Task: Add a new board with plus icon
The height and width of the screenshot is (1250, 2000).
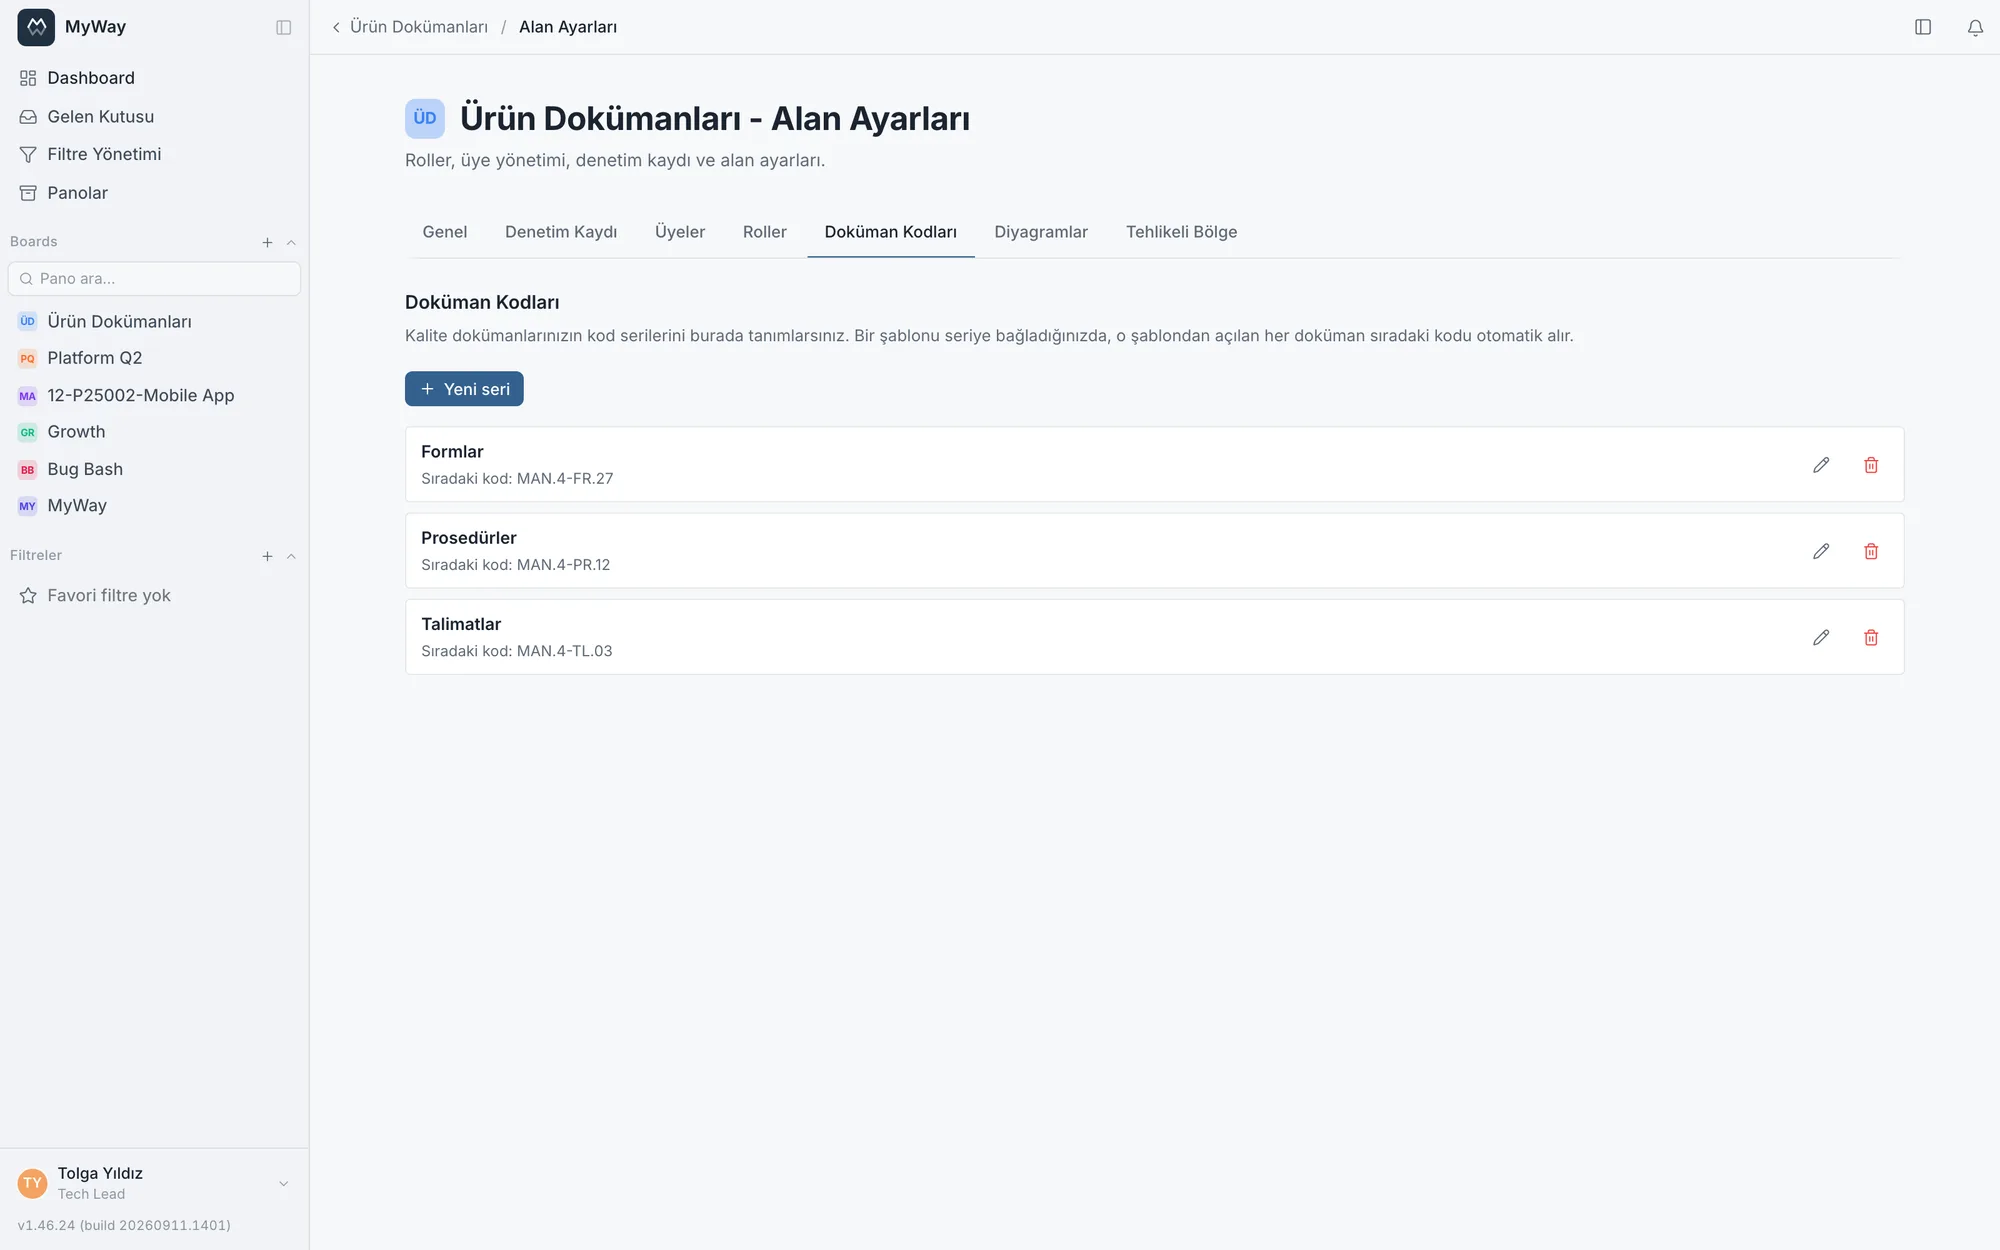Action: coord(267,242)
